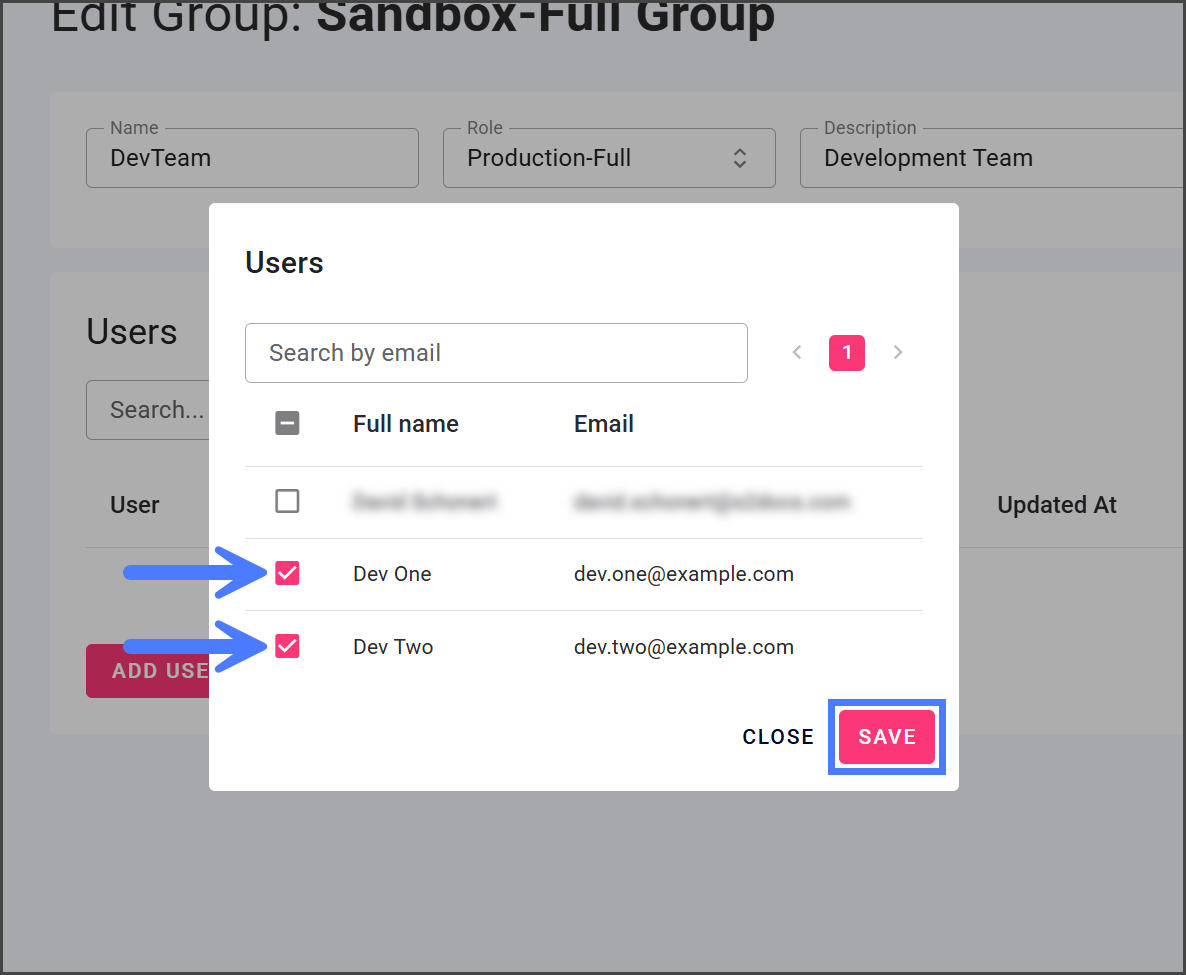Go to next page of users
The image size is (1186, 975).
(898, 352)
